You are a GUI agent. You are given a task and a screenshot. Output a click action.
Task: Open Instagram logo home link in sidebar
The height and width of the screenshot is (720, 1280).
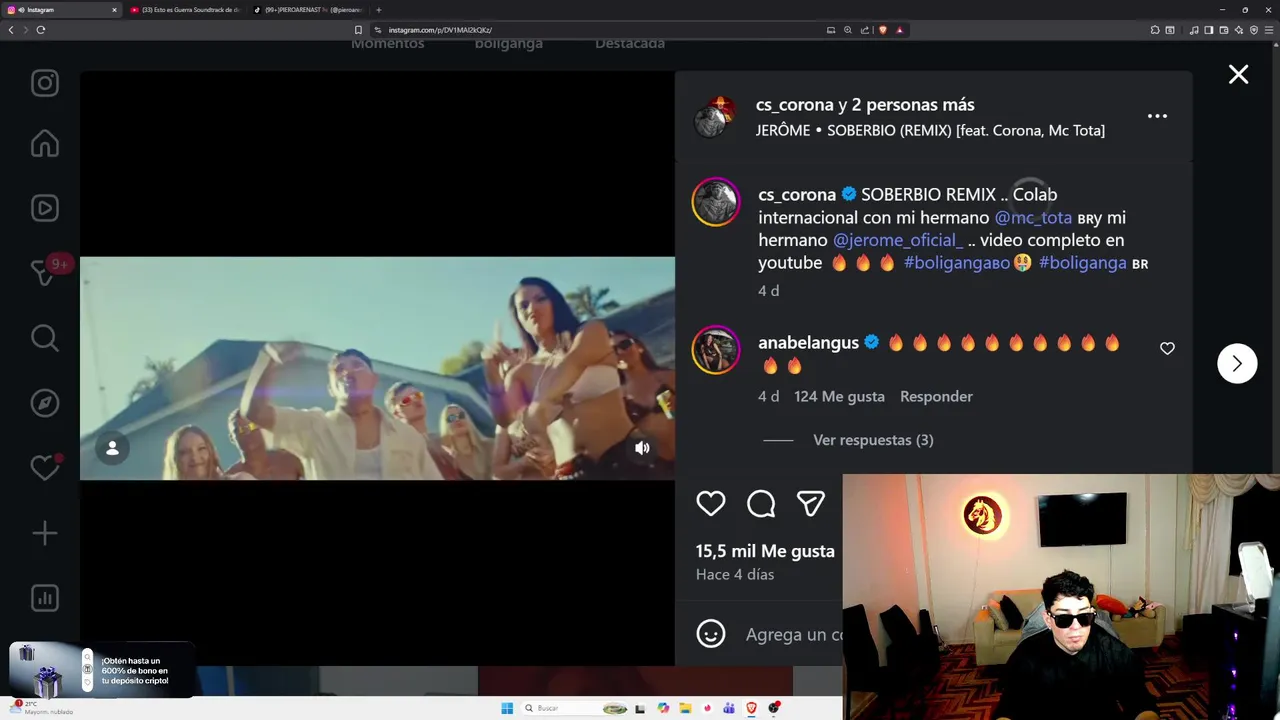(44, 82)
